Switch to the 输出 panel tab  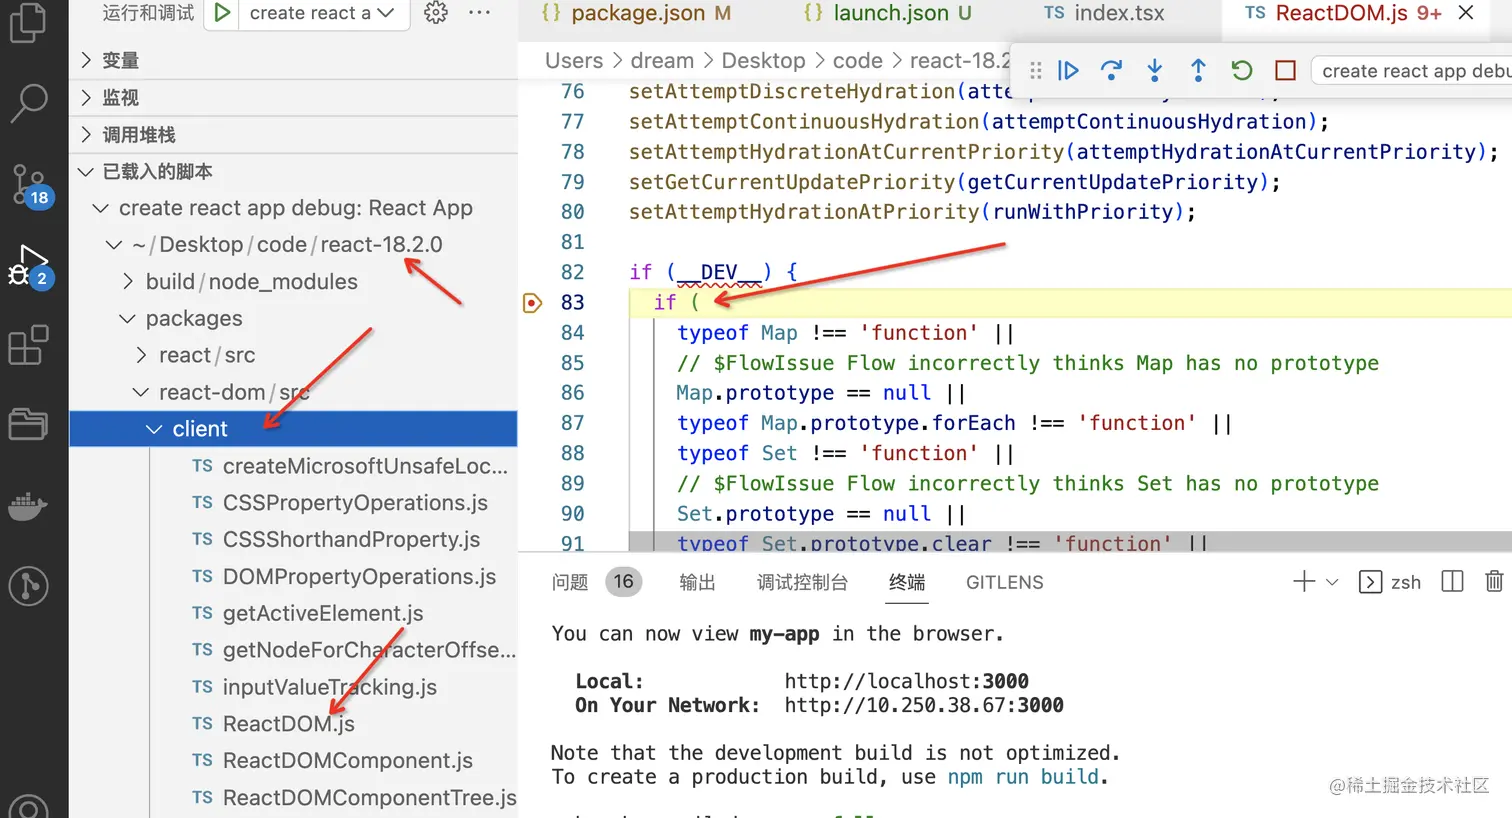point(697,582)
